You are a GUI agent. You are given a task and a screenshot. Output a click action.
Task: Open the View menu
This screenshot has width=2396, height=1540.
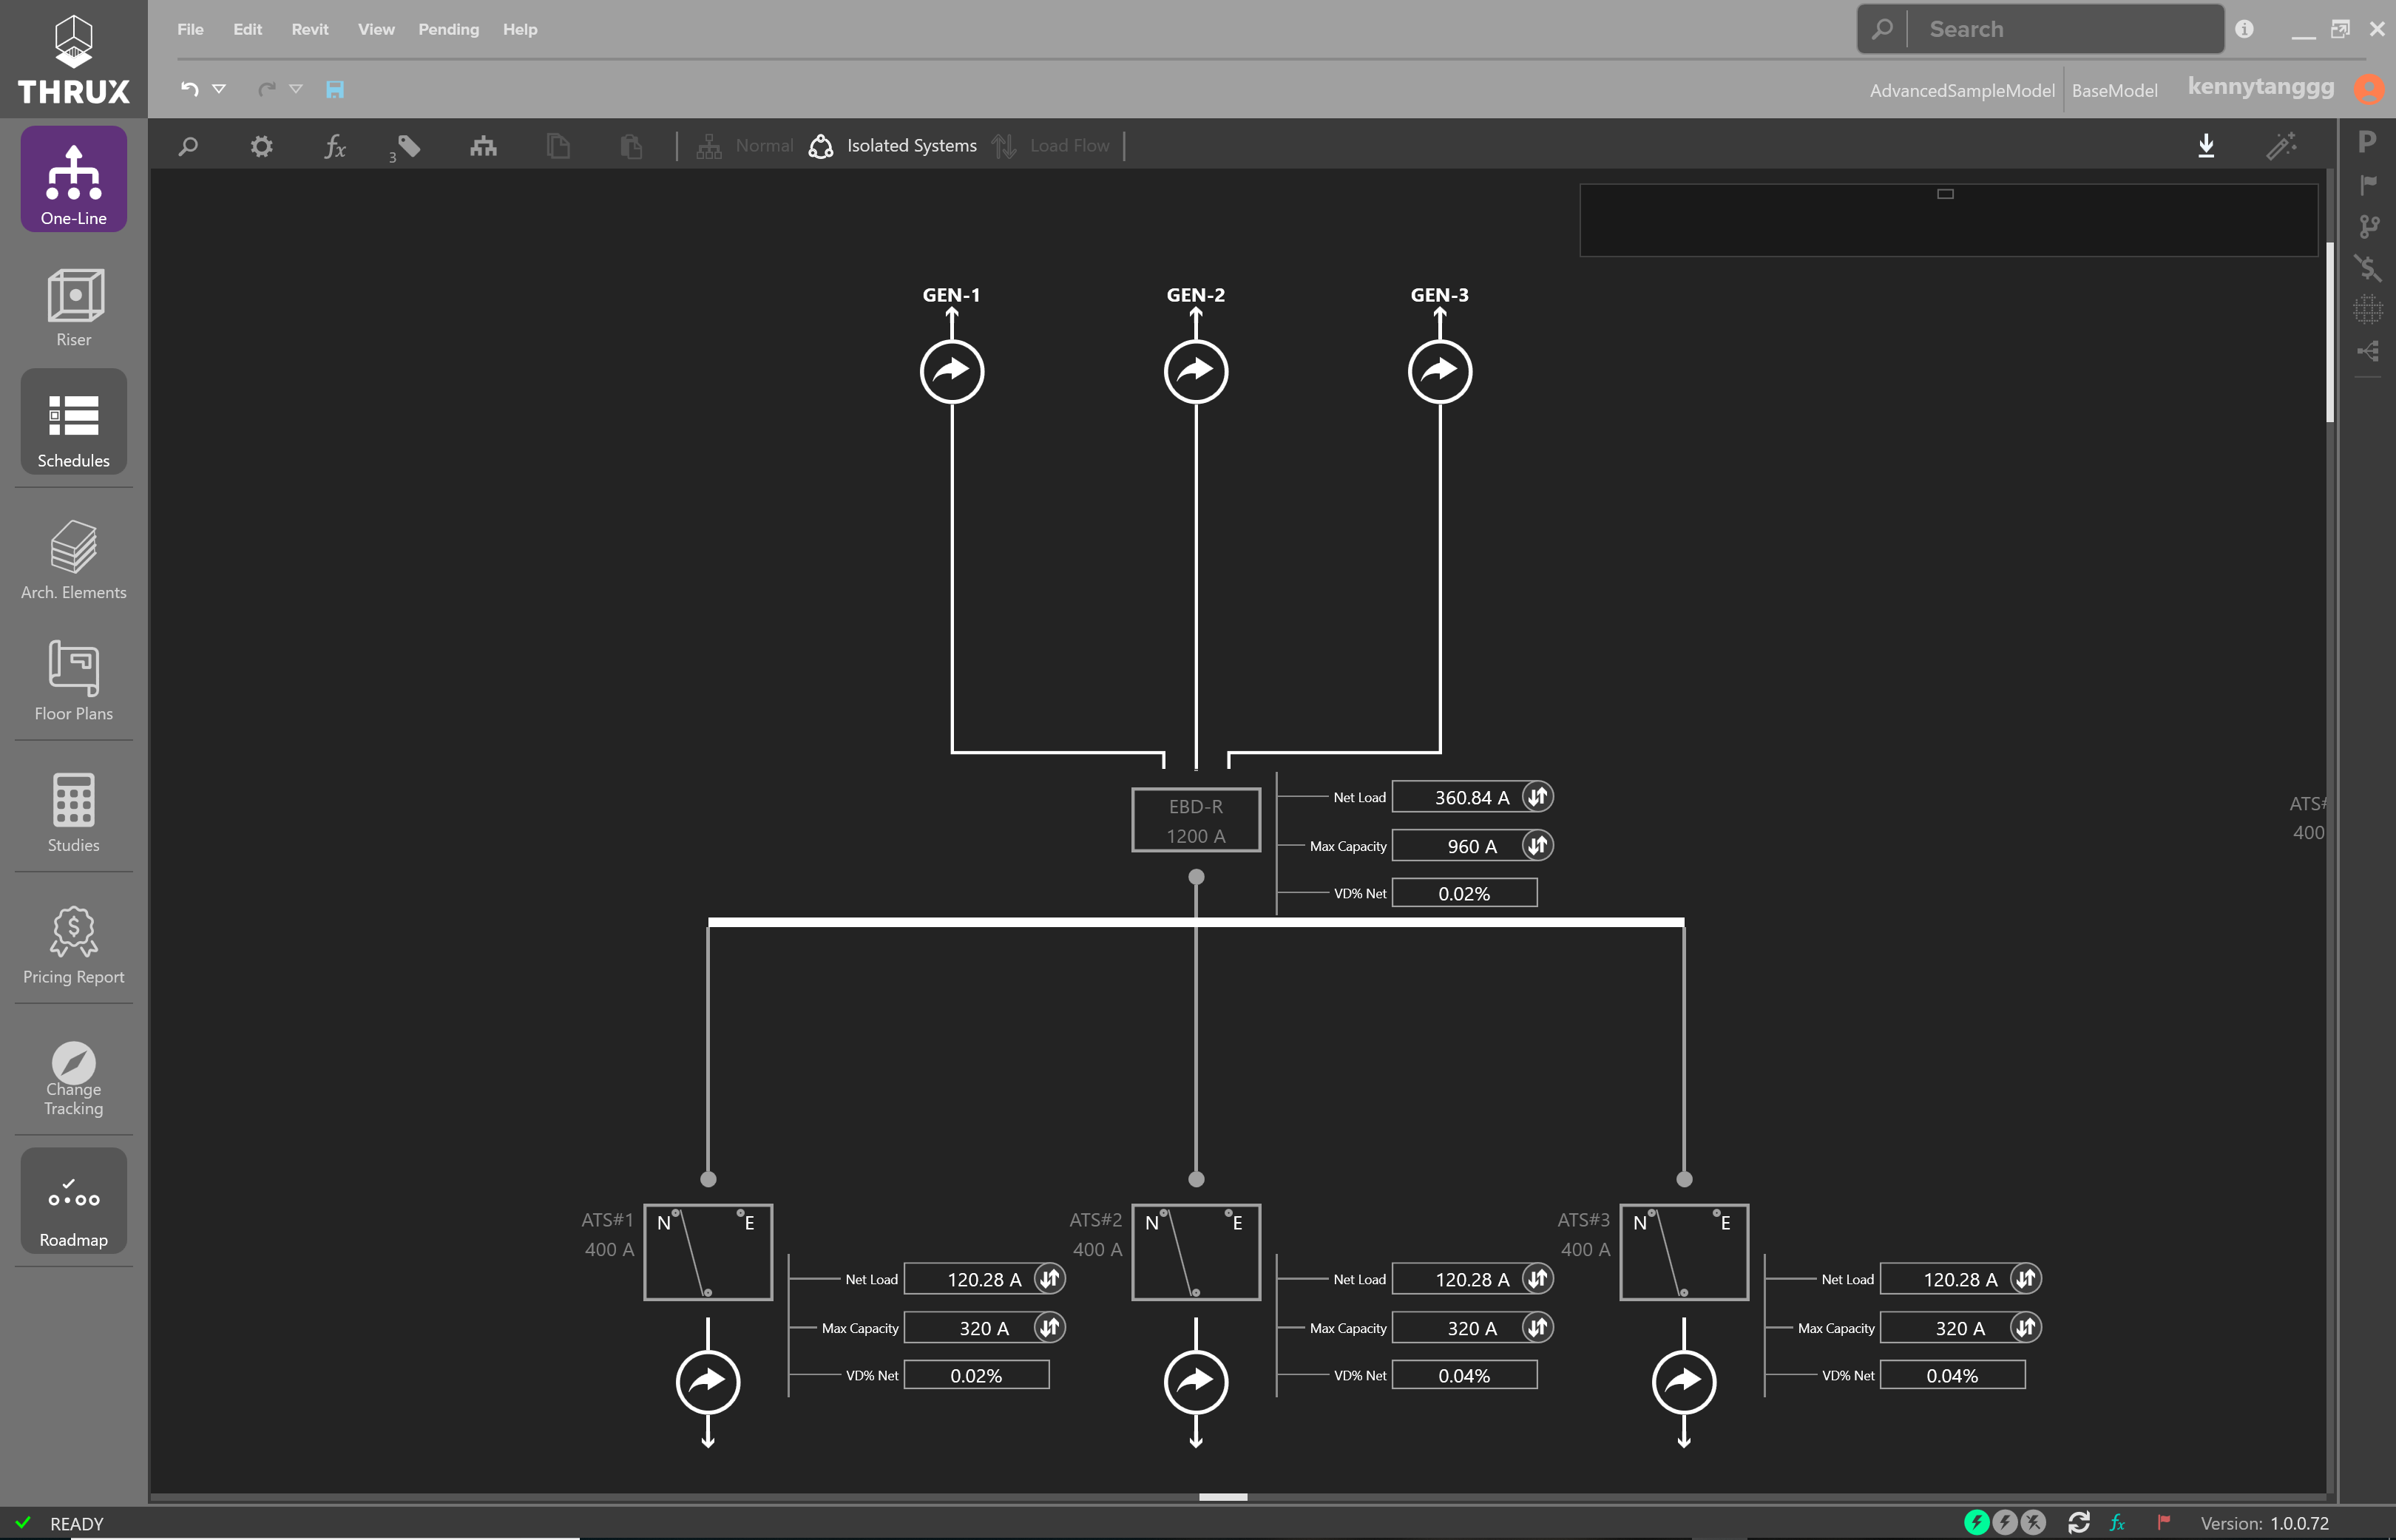pyautogui.click(x=376, y=29)
